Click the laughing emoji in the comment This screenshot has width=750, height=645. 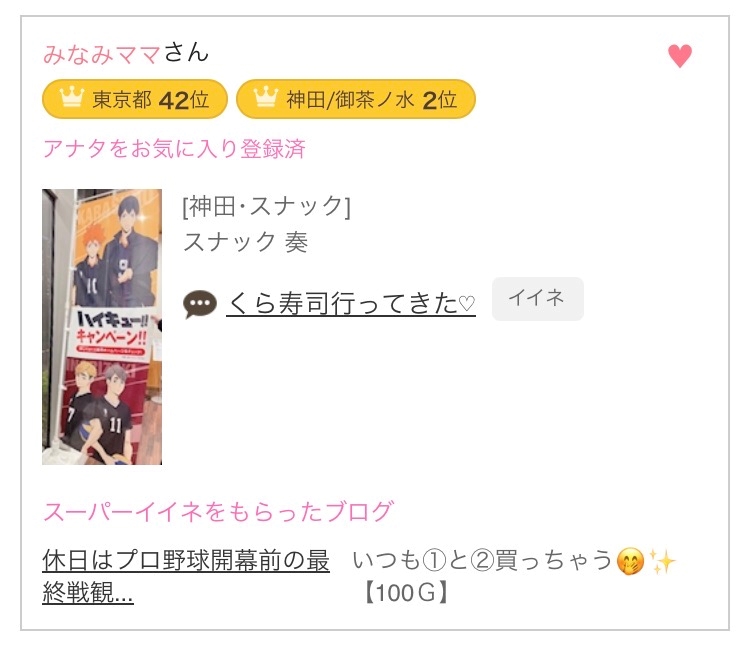point(630,561)
